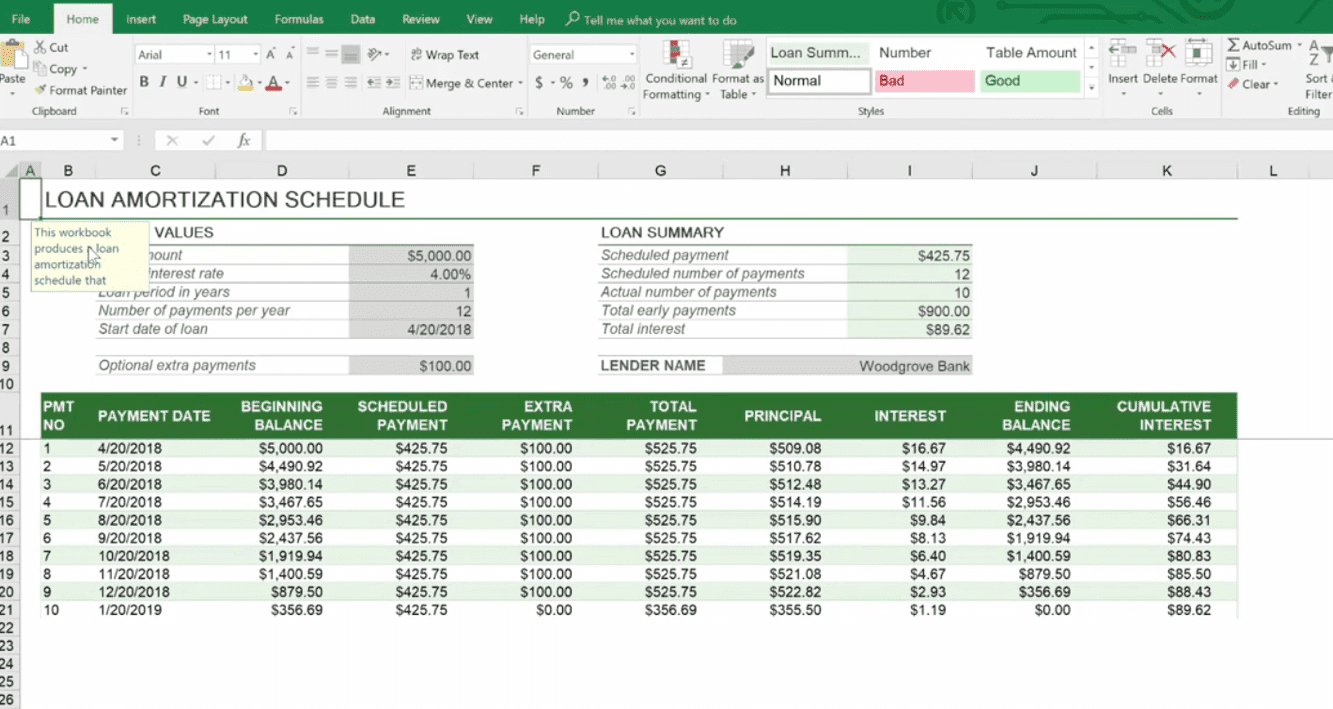Open the Page Layout tab
Image resolution: width=1333 pixels, height=709 pixels.
click(215, 19)
